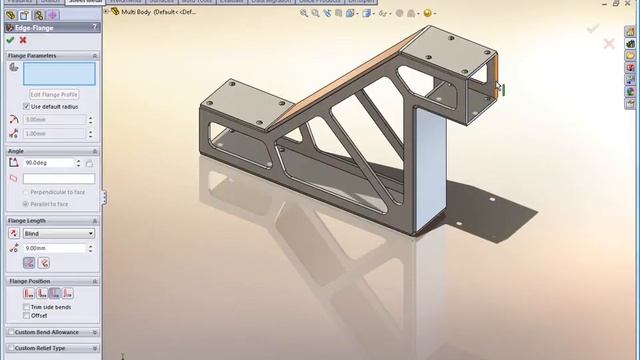
Task: Select Inner Virtual Sharp length option
Action: tap(44, 263)
